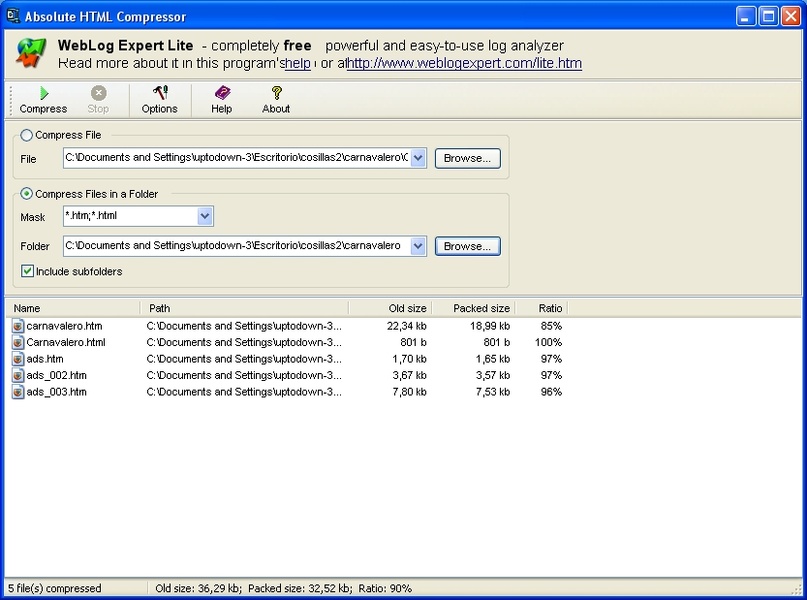Click the 3,67 kb old size value

pos(409,375)
